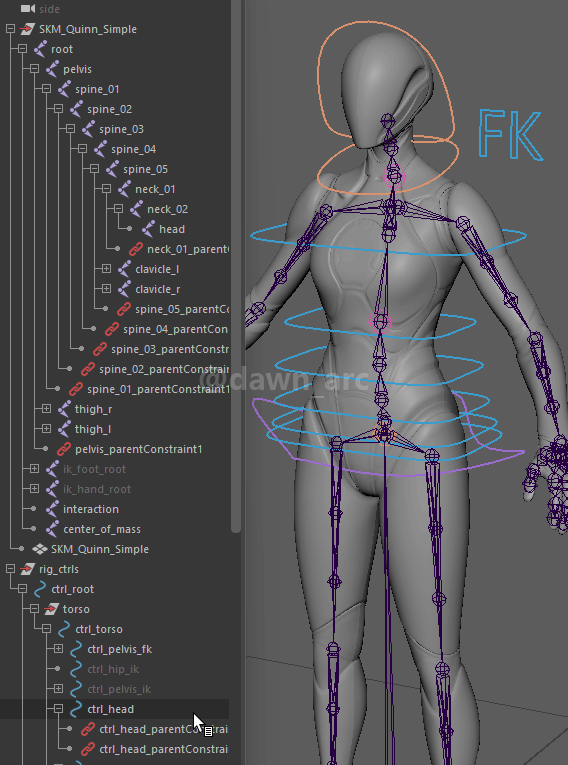
Task: Click the spine_03 parent constraint icon
Action: 100,349
